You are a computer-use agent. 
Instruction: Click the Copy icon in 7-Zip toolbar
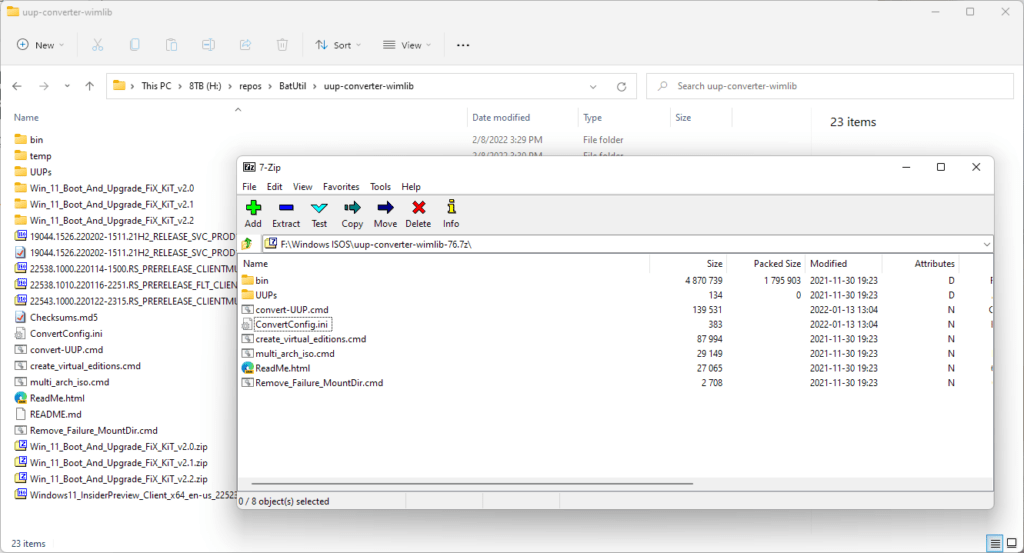click(x=352, y=213)
